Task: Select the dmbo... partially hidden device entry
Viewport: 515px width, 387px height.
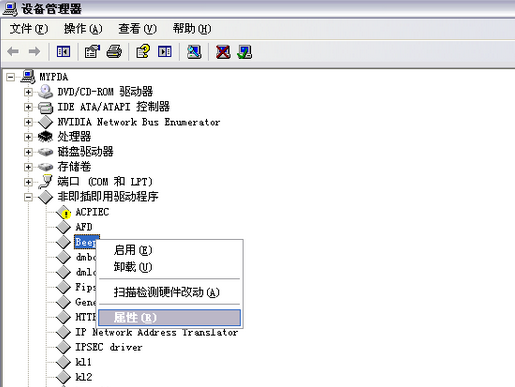Action: click(86, 257)
